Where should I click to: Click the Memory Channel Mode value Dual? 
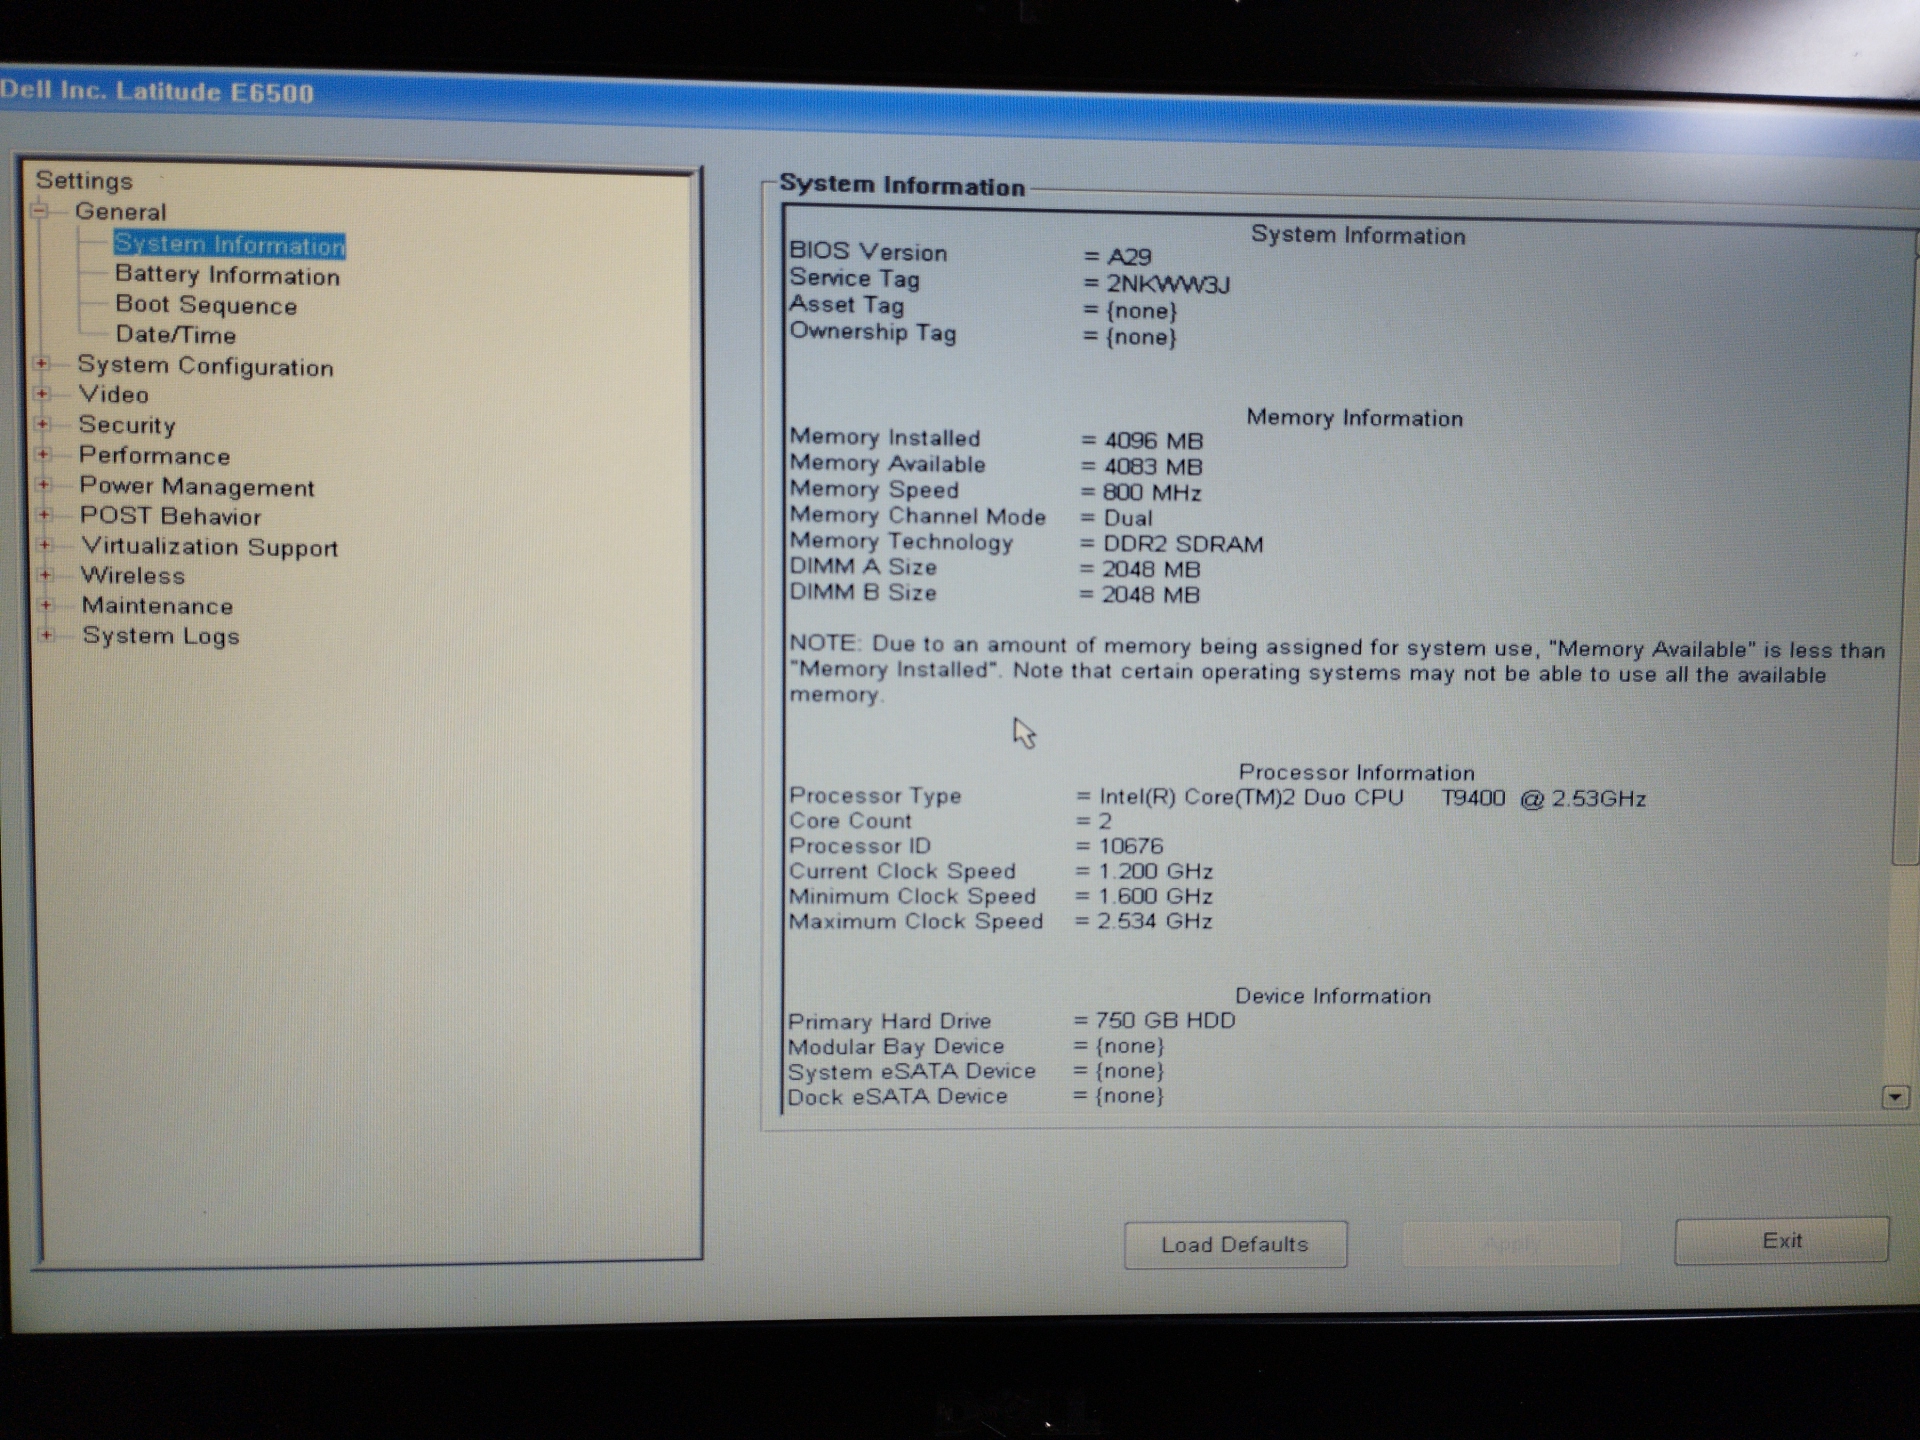click(1128, 518)
